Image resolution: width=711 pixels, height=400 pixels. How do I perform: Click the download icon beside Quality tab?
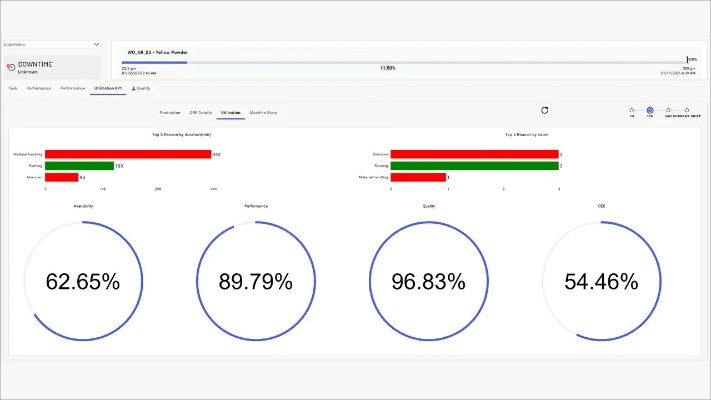(133, 88)
